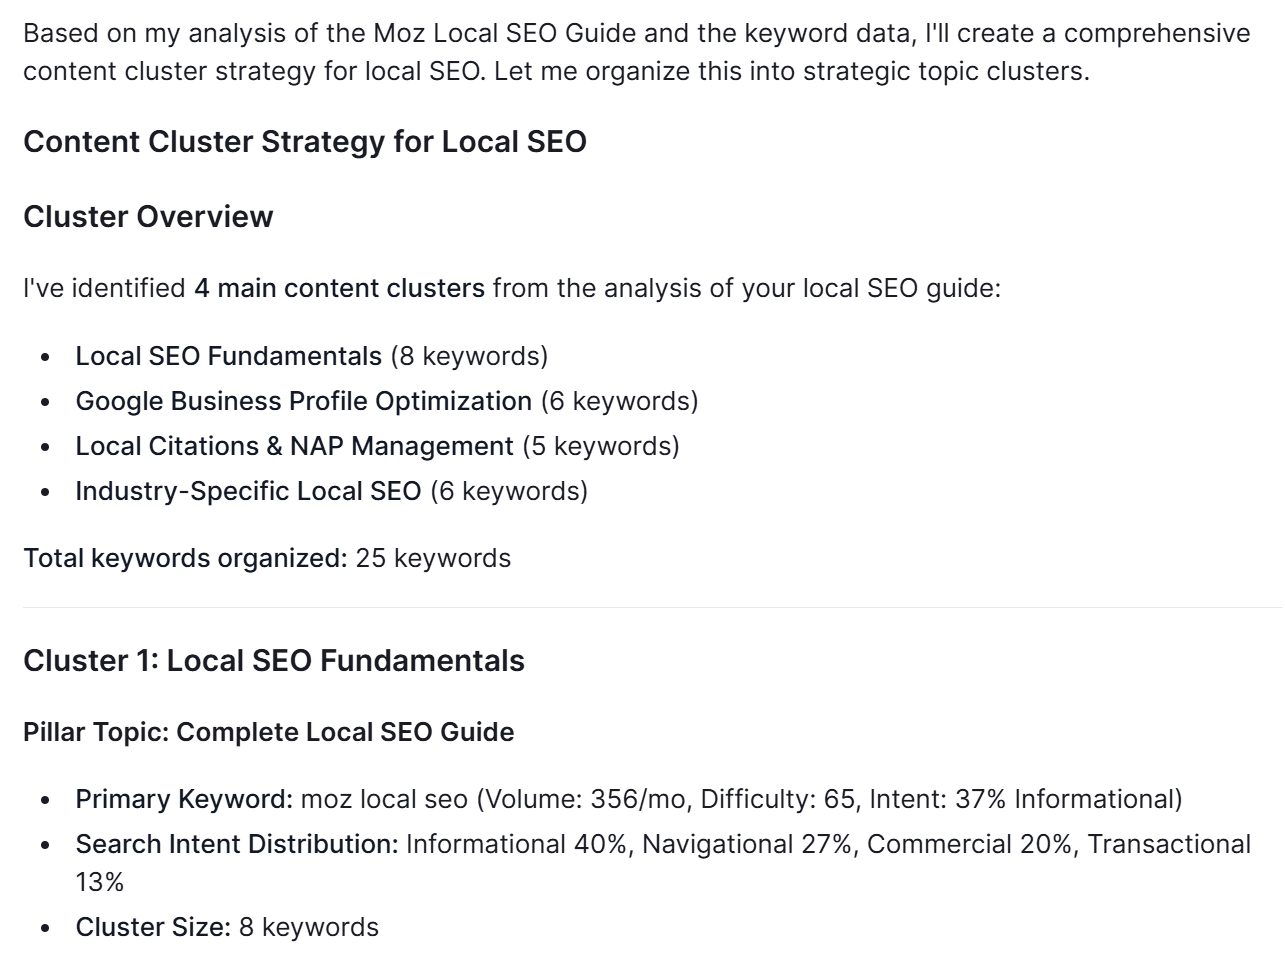Click the "Cluster 1: Local SEO Fundamentals" heading

[273, 661]
